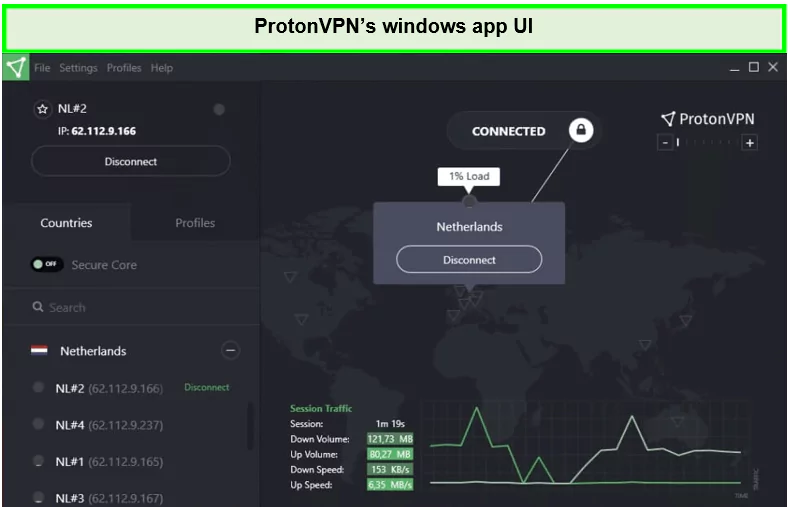Click the Up Speed 6,35 MB/s value
Screen dimensions: 788x507
click(x=390, y=484)
